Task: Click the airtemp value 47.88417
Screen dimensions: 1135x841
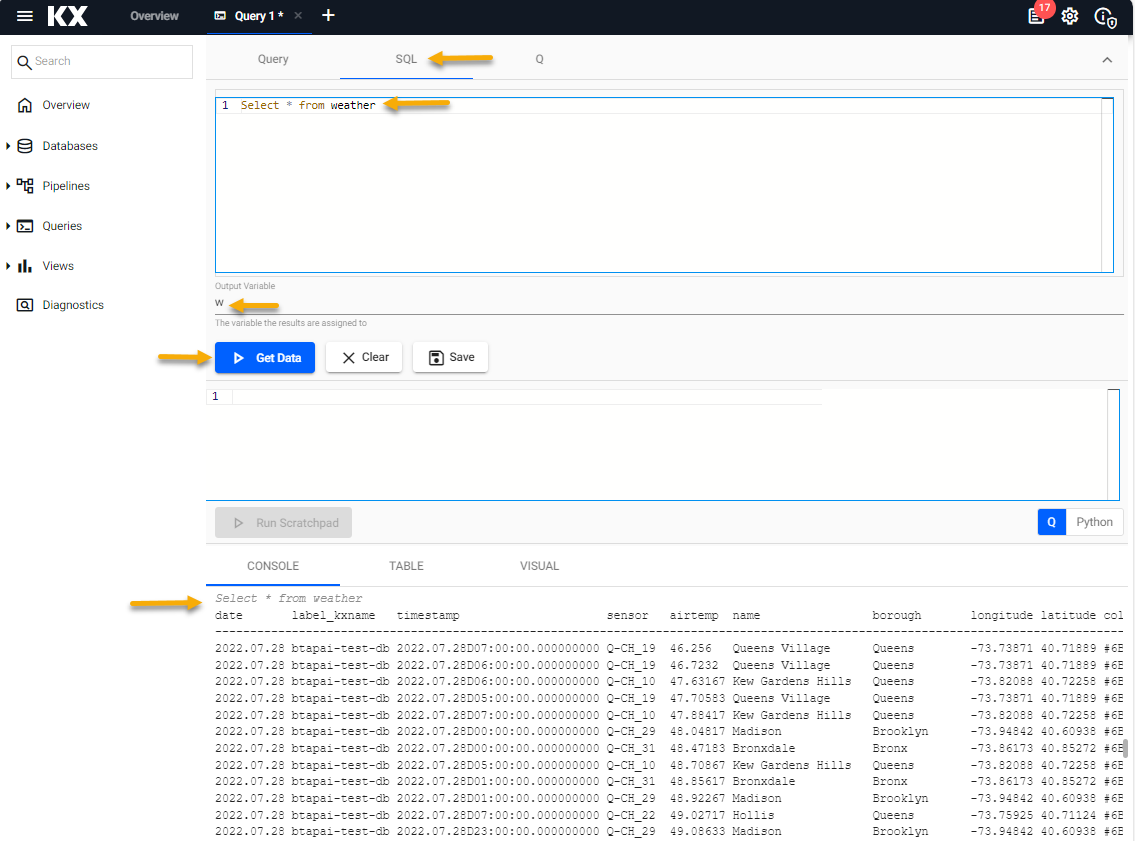Action: click(x=697, y=715)
